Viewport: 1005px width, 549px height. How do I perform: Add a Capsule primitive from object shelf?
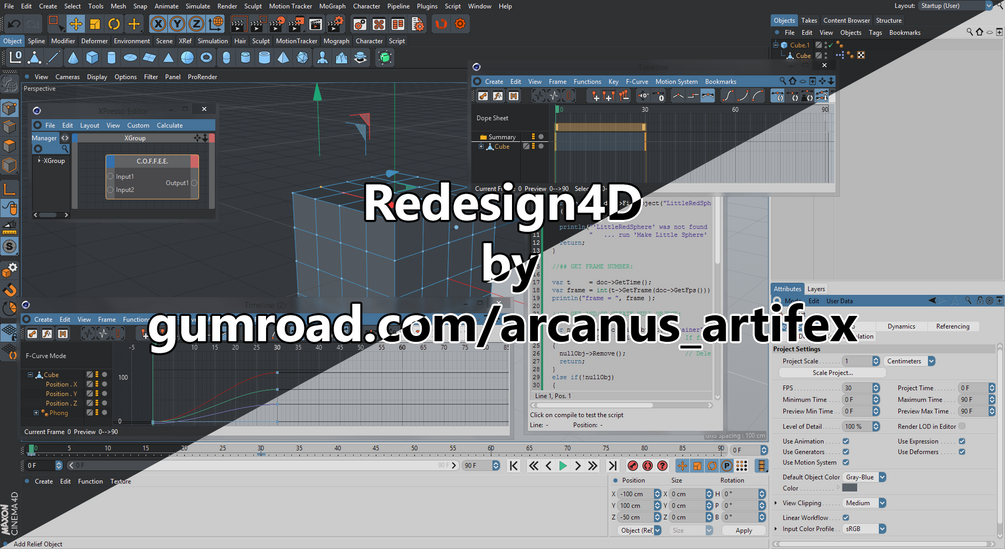[226, 58]
